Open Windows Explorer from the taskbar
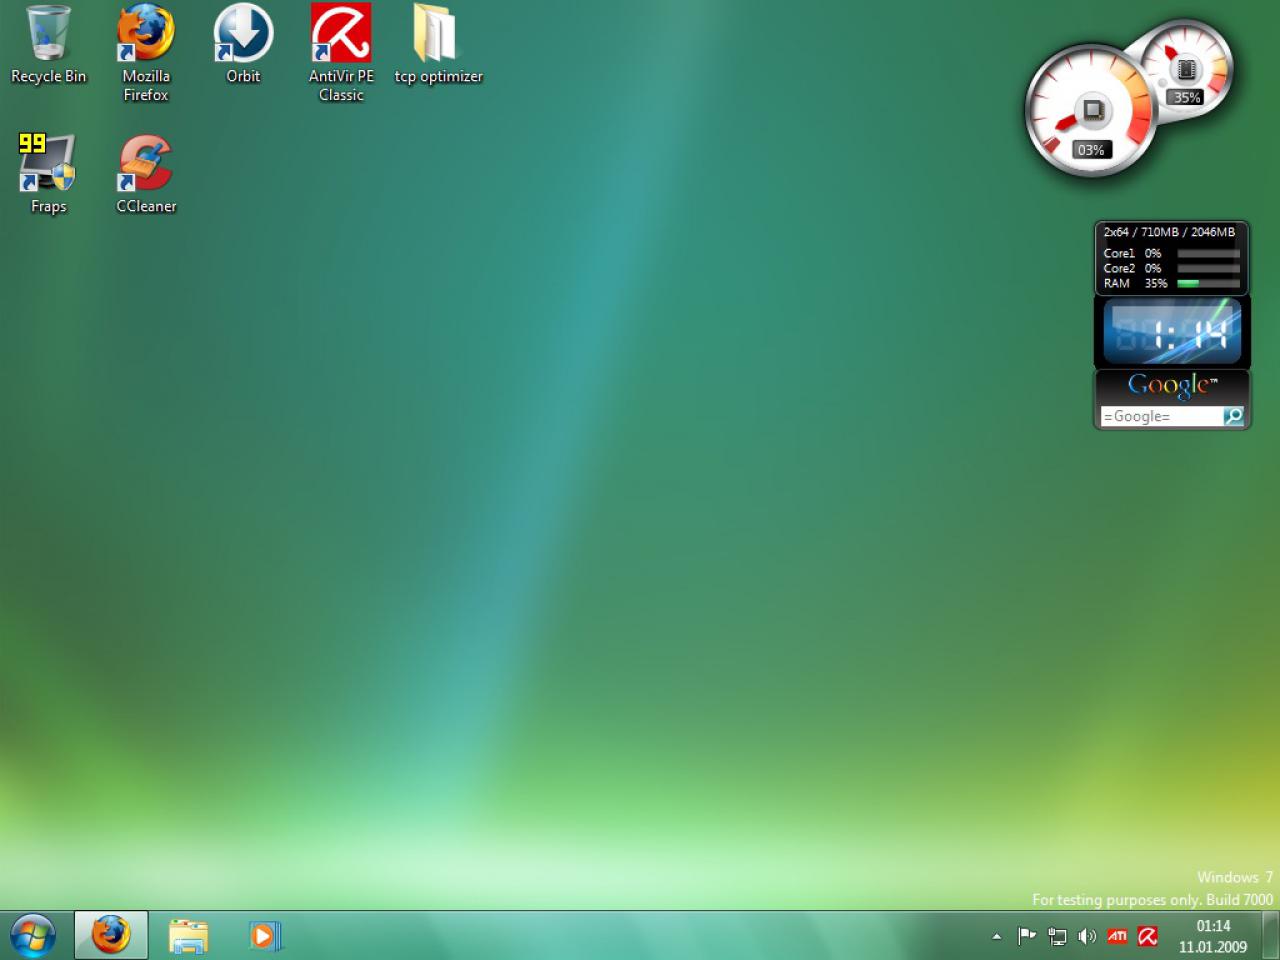 tap(188, 936)
